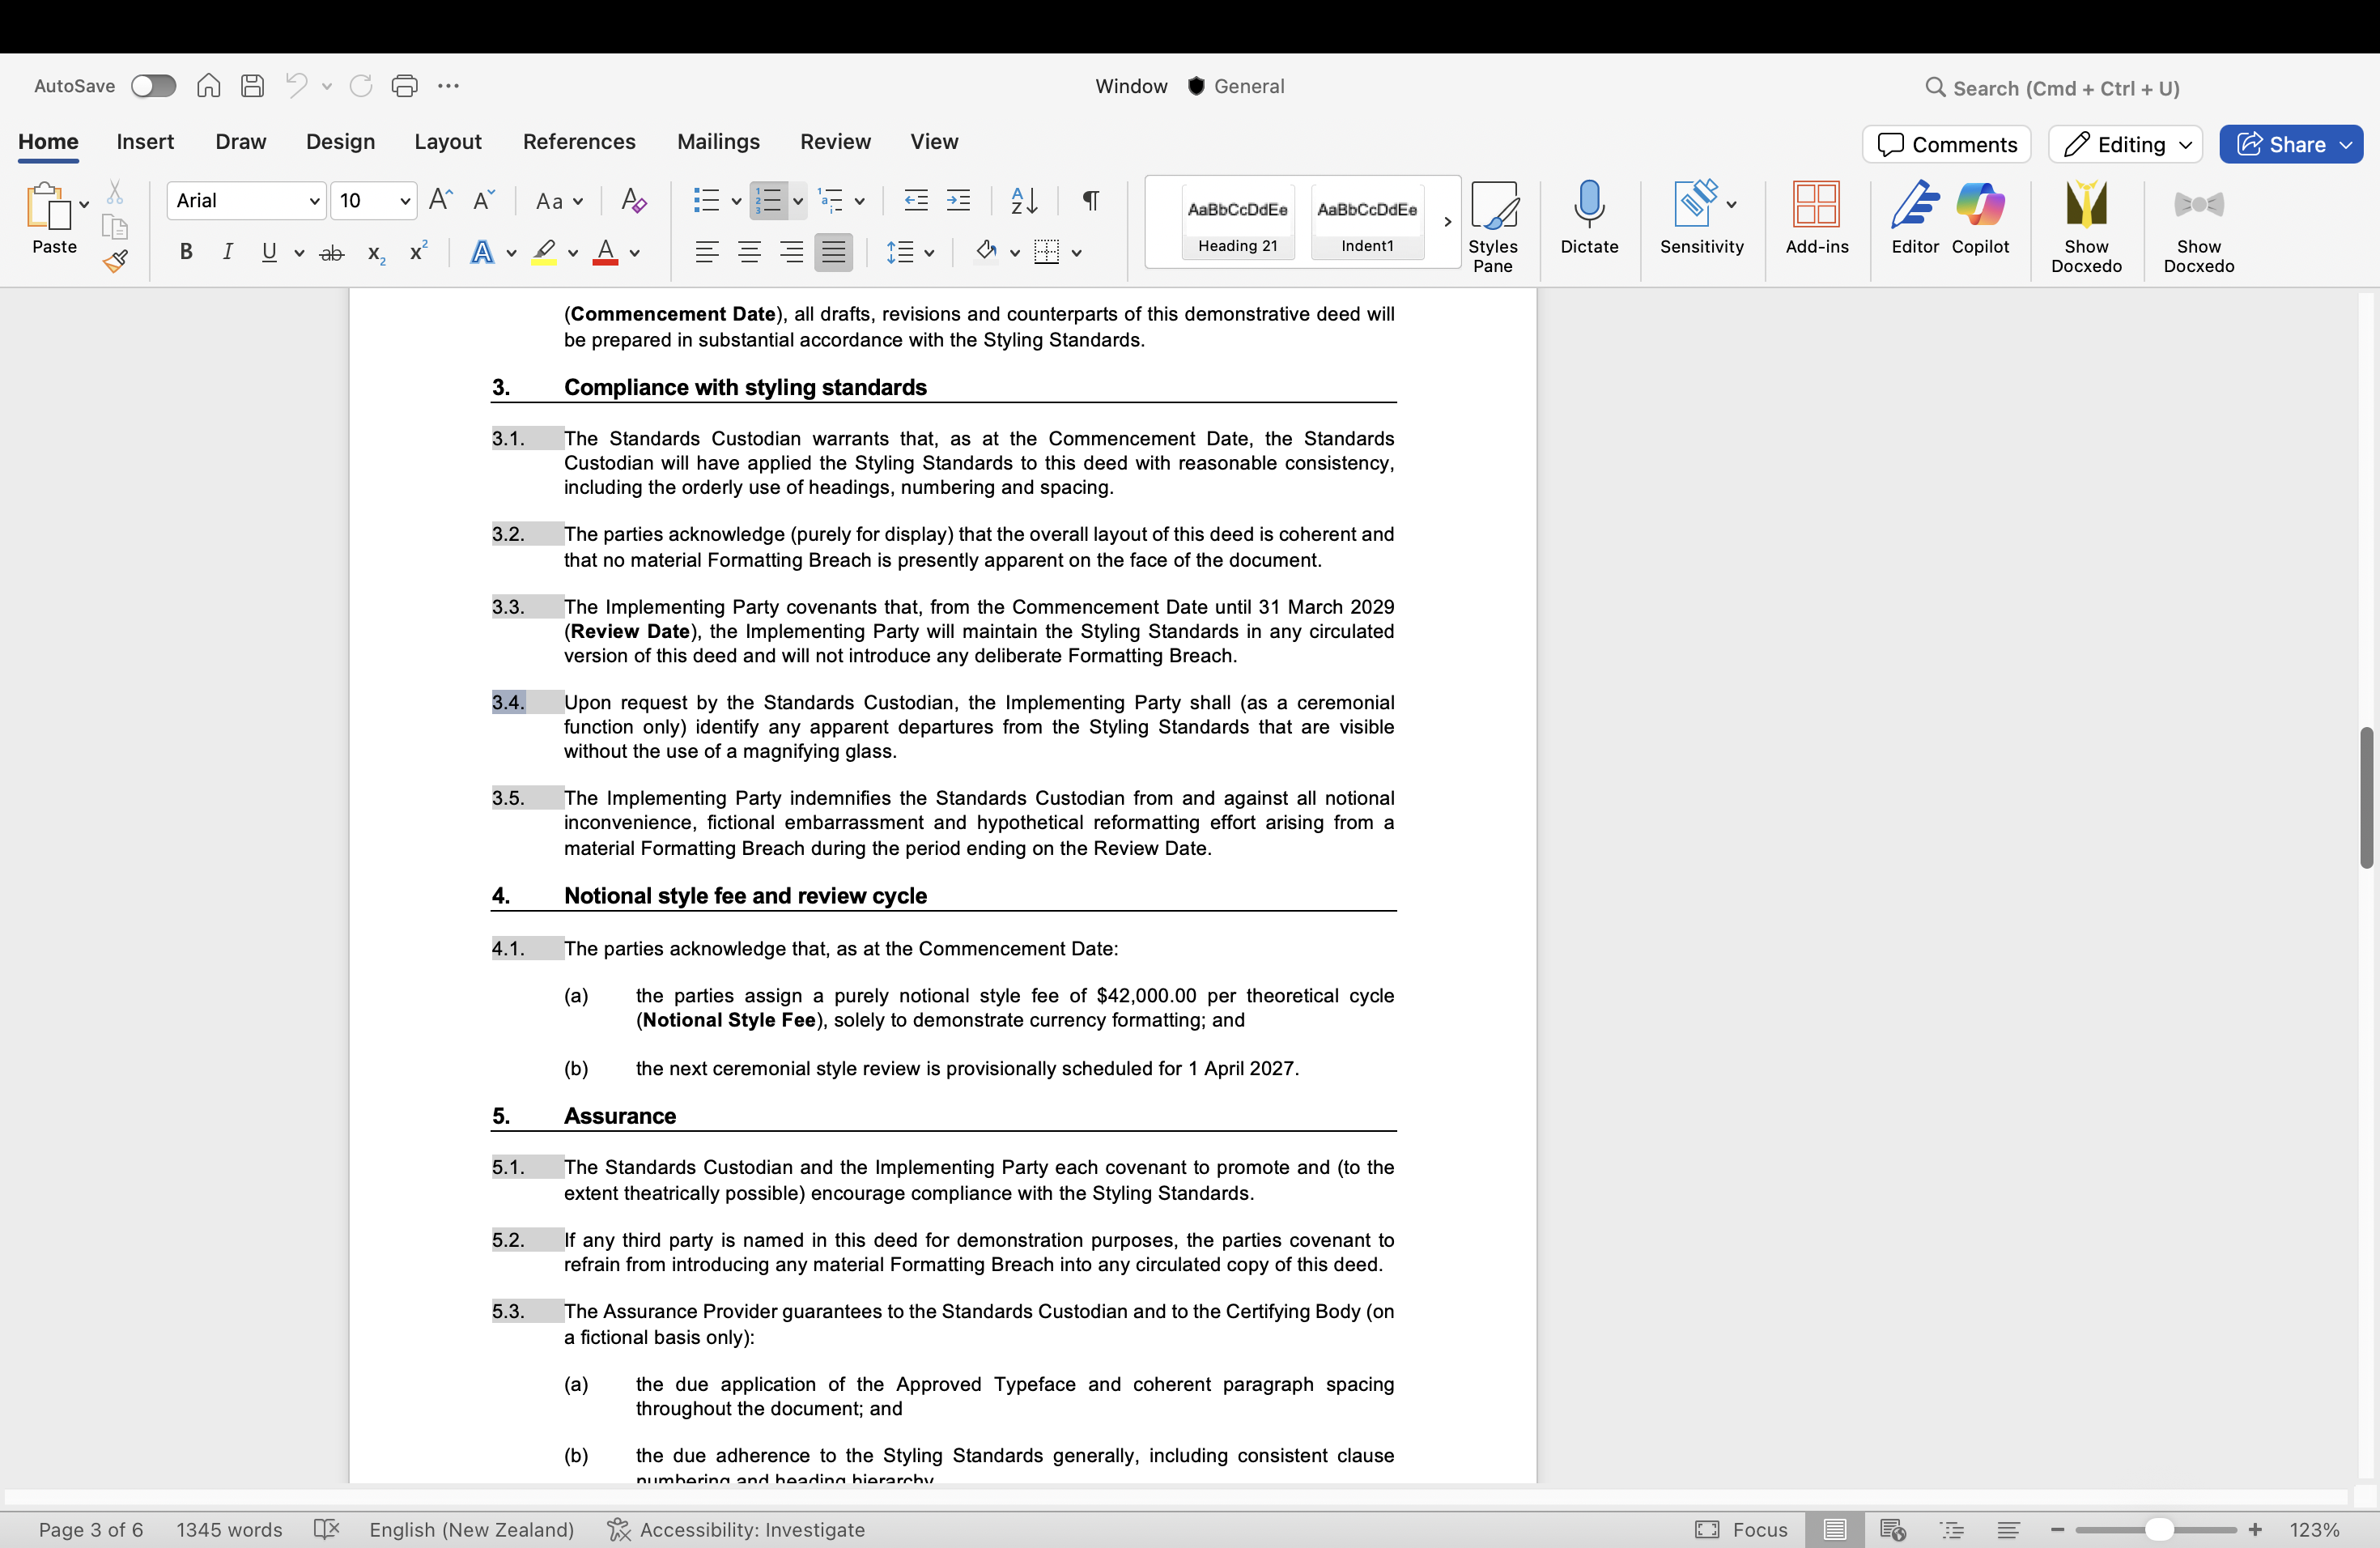Expand the styles gallery chevron
Screen dimensions: 2380x1548
(1447, 222)
